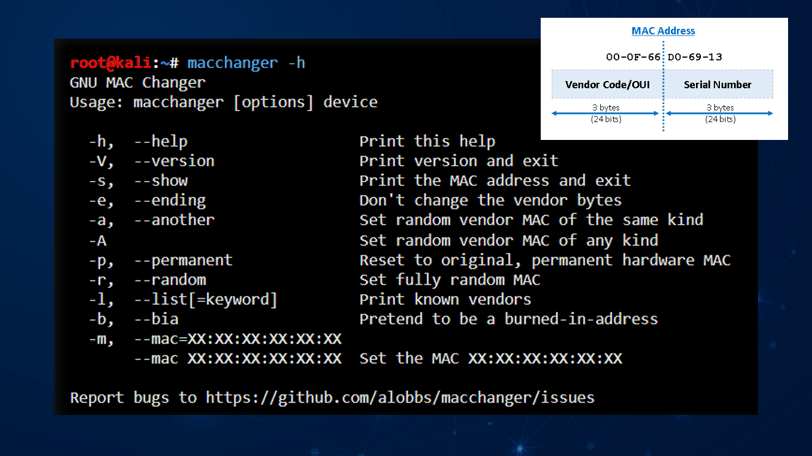Click the Vendor Code/OUI box
Image resolution: width=812 pixels, height=456 pixels.
pos(606,85)
